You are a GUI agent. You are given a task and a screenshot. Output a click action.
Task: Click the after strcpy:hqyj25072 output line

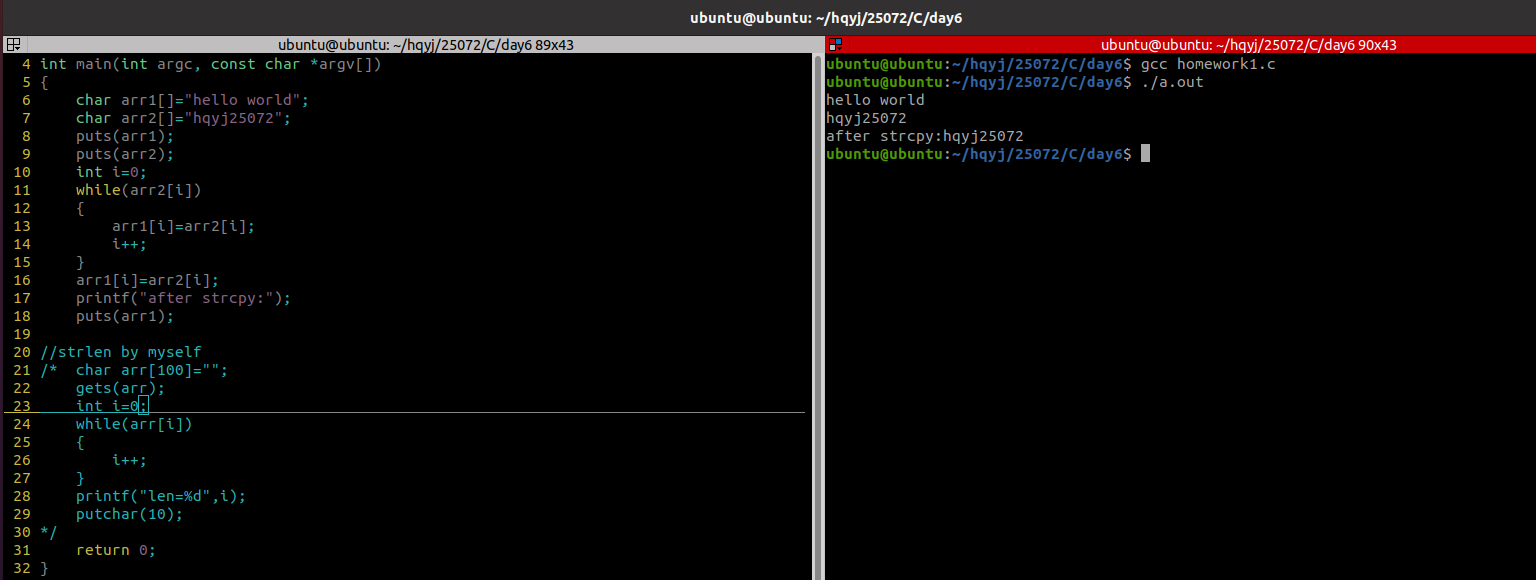click(925, 136)
